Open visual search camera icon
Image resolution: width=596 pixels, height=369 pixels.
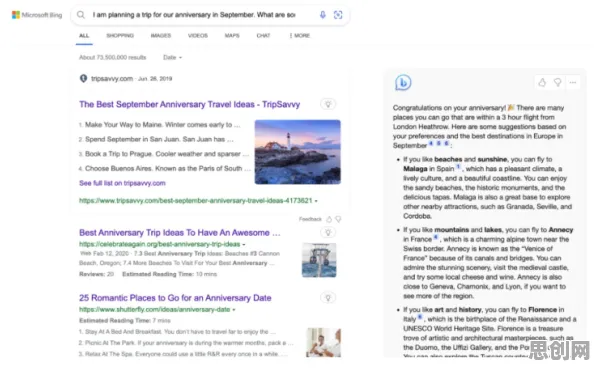[x=338, y=15]
